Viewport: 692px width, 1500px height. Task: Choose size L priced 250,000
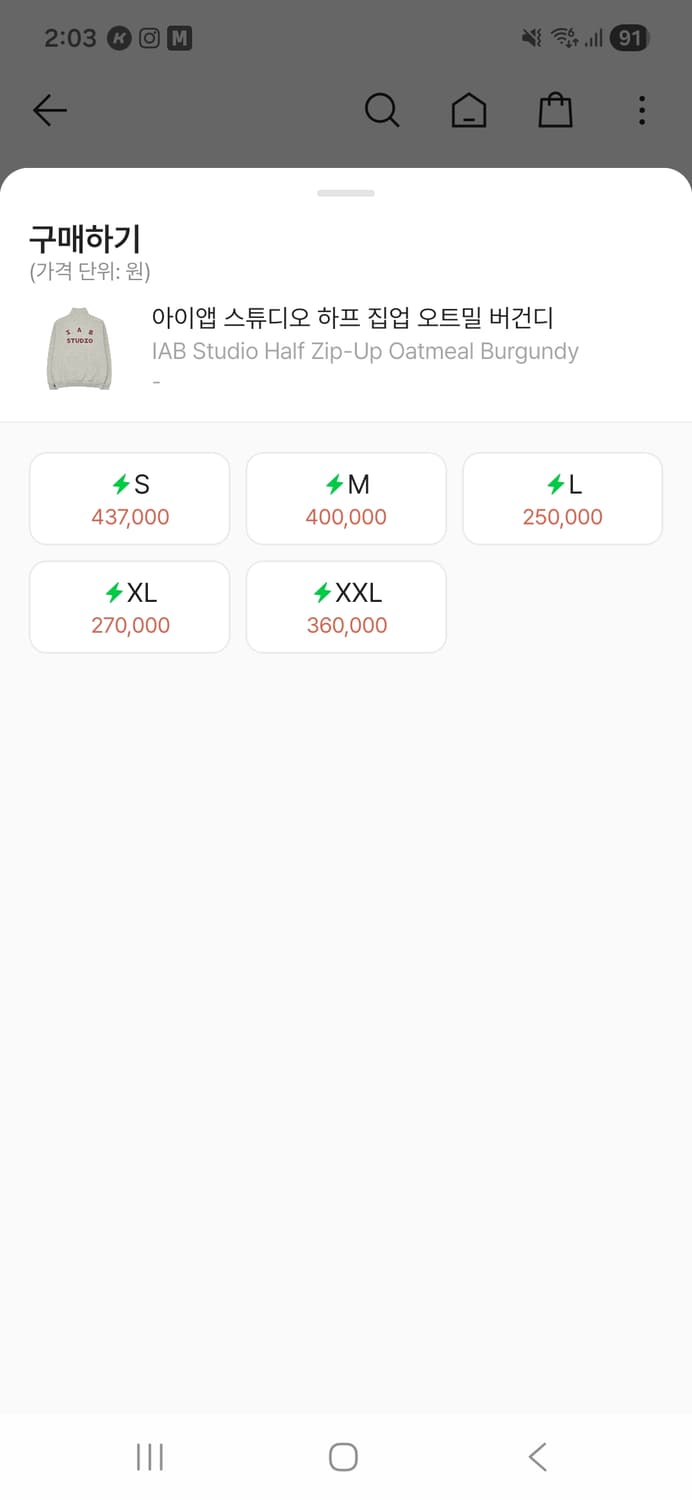tap(562, 499)
